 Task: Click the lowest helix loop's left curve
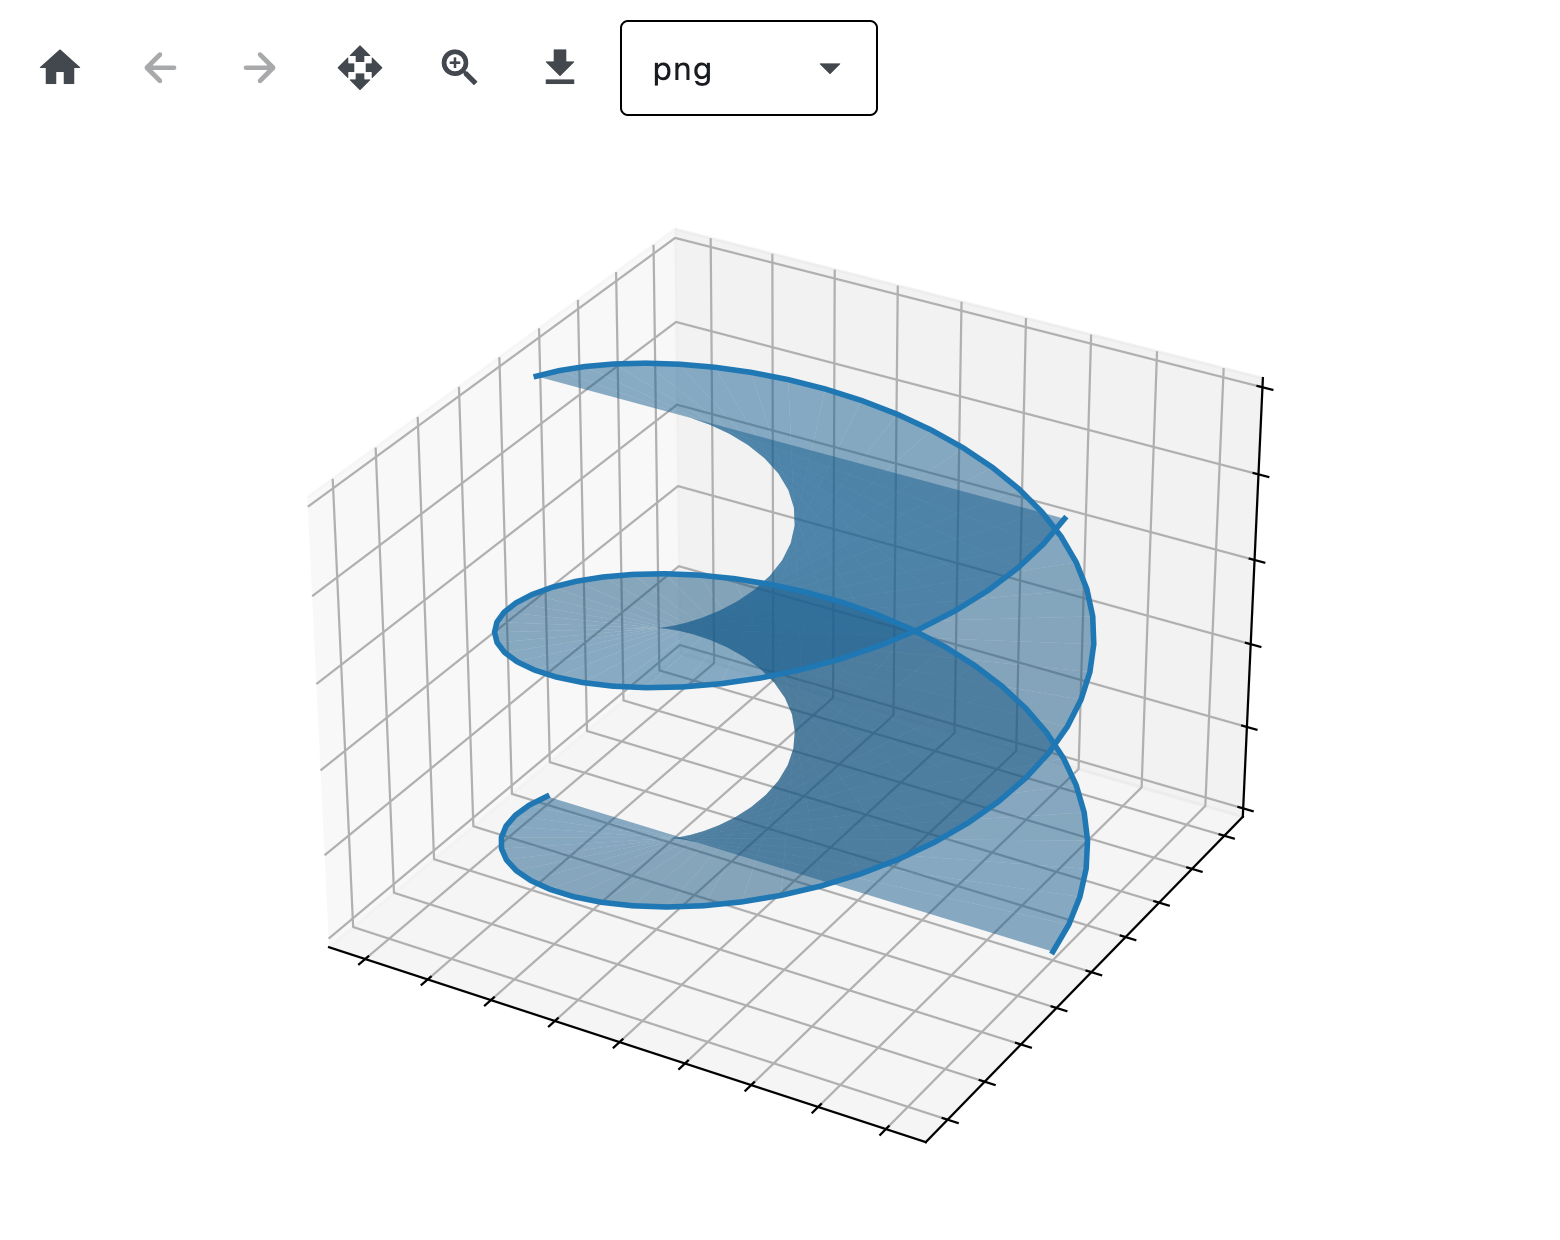point(503,846)
